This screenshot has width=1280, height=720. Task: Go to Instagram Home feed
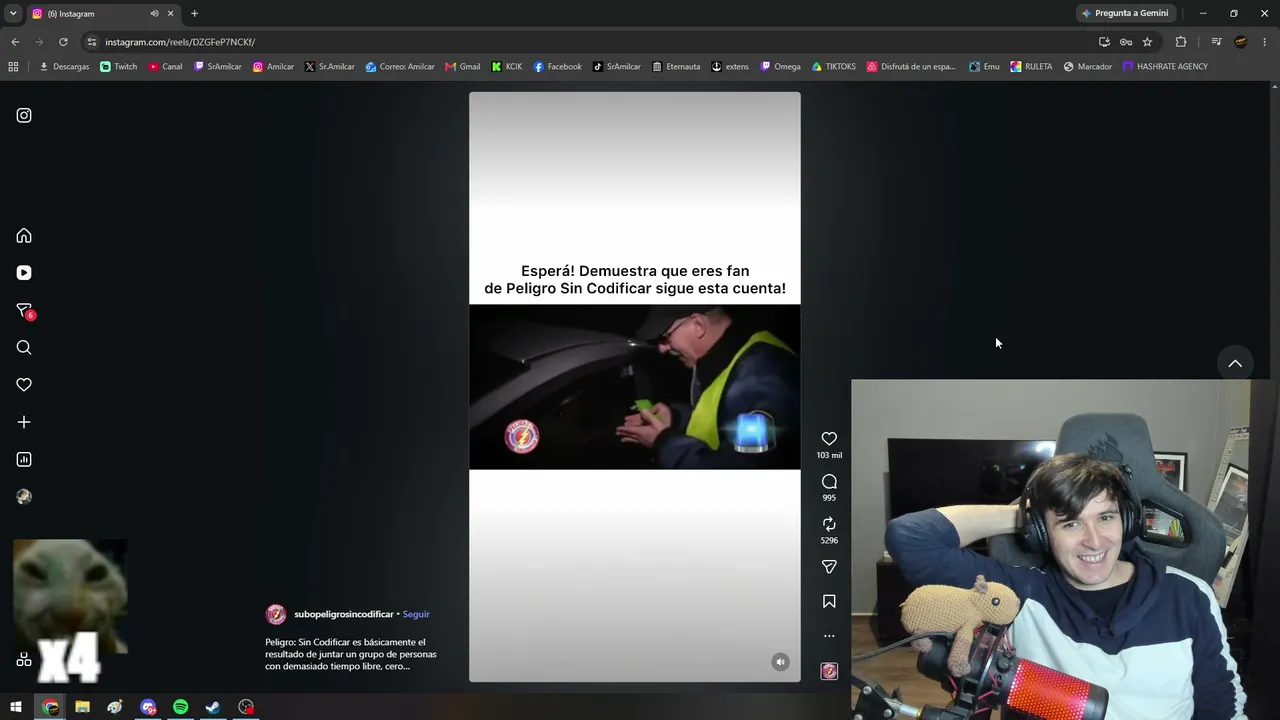(24, 236)
